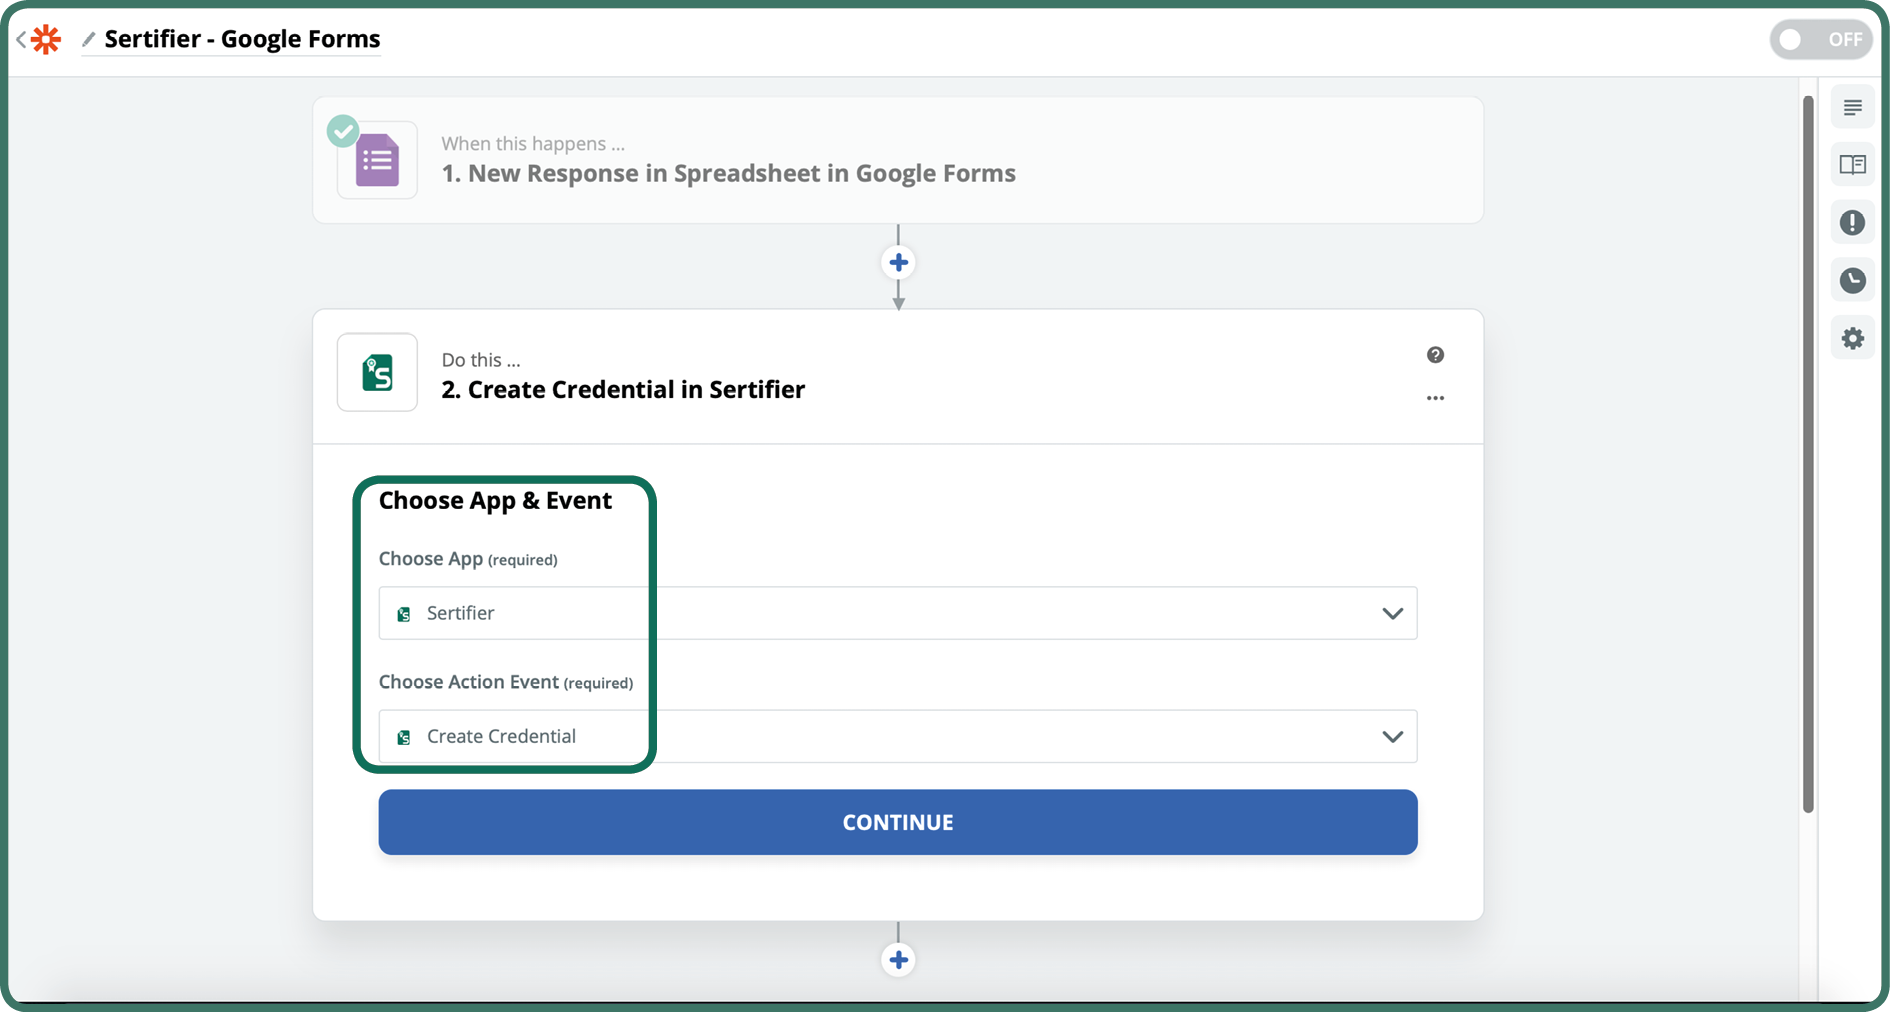
Task: Click the vertical scrollbar of the editor
Action: pyautogui.click(x=1808, y=454)
